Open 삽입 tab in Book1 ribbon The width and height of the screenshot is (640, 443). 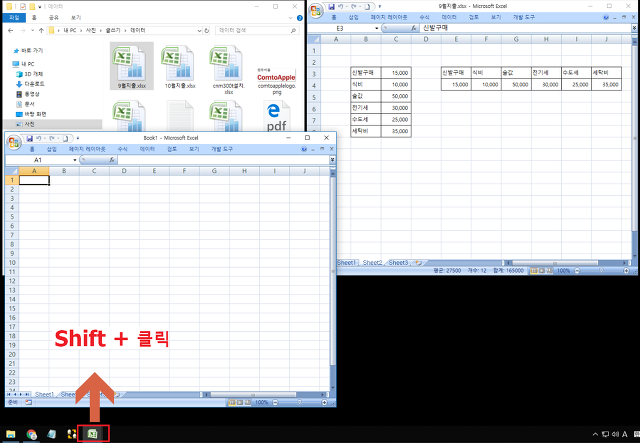51,149
